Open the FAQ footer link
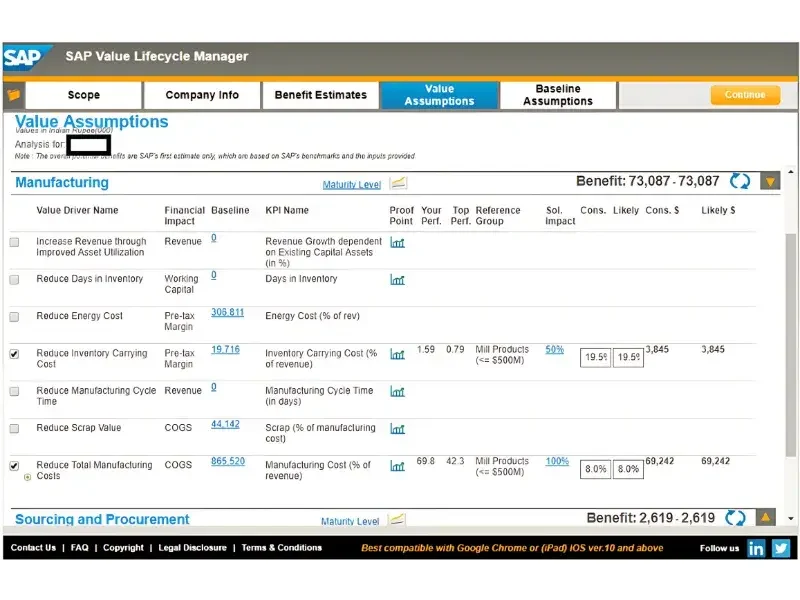Screen dimensions: 800x600 point(79,547)
